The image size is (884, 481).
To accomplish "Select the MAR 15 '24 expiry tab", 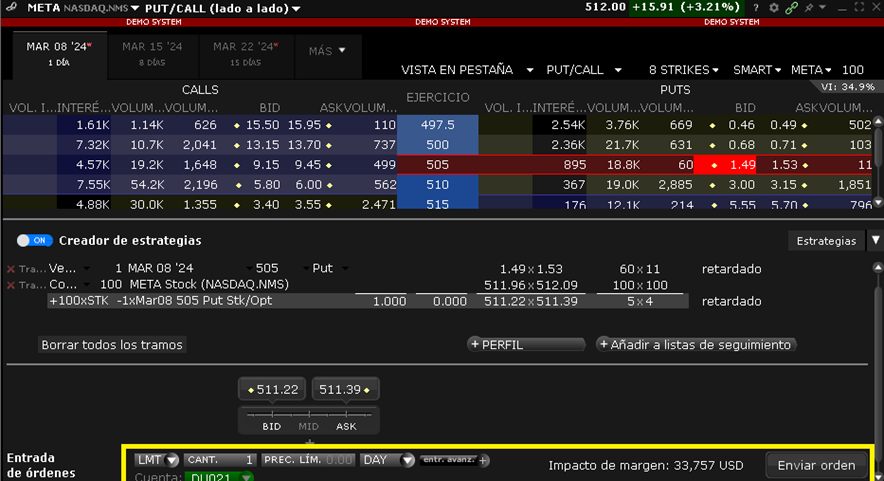I will 152,52.
